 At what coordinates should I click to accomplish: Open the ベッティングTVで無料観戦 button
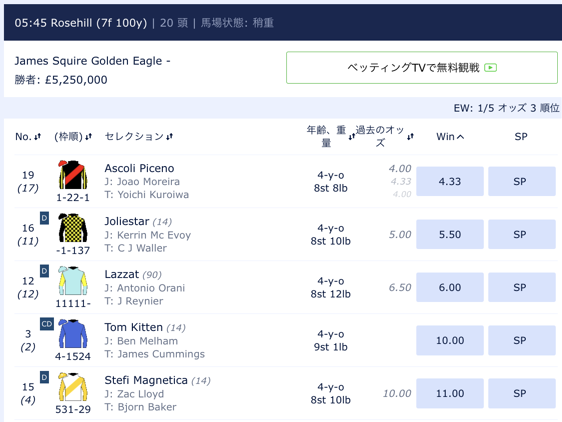(x=422, y=67)
